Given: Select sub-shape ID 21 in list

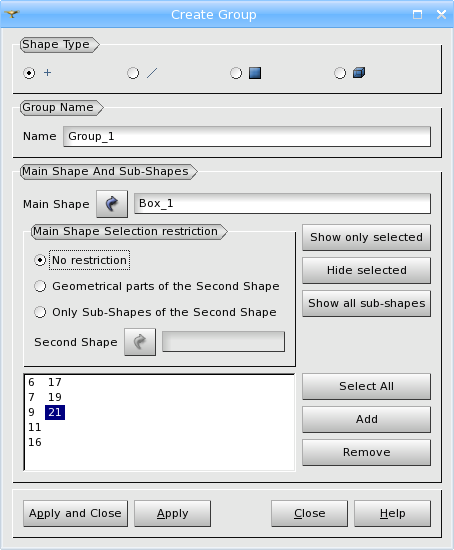Looking at the screenshot, I should (55, 412).
